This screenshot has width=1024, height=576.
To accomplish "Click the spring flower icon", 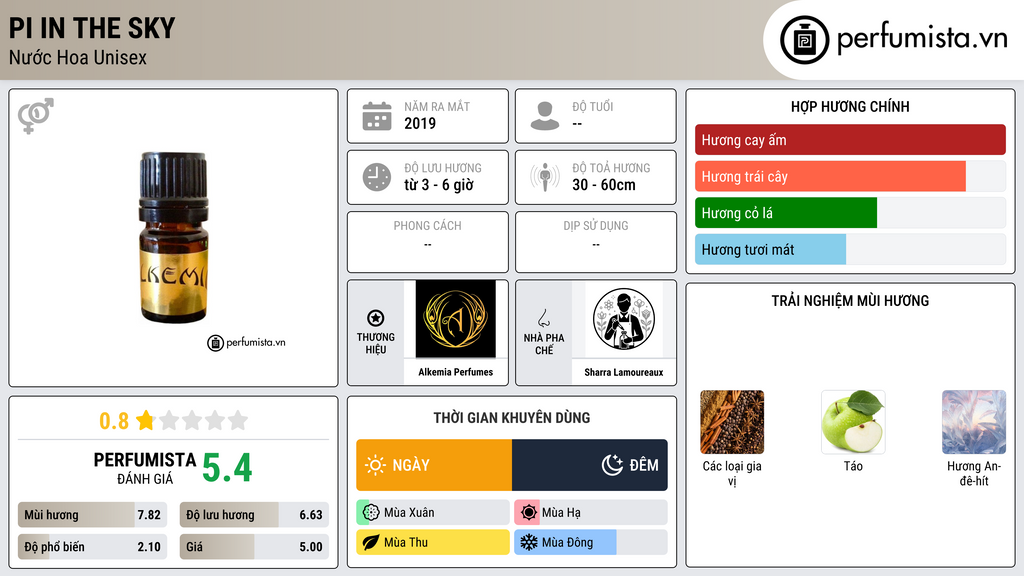I will (x=371, y=513).
